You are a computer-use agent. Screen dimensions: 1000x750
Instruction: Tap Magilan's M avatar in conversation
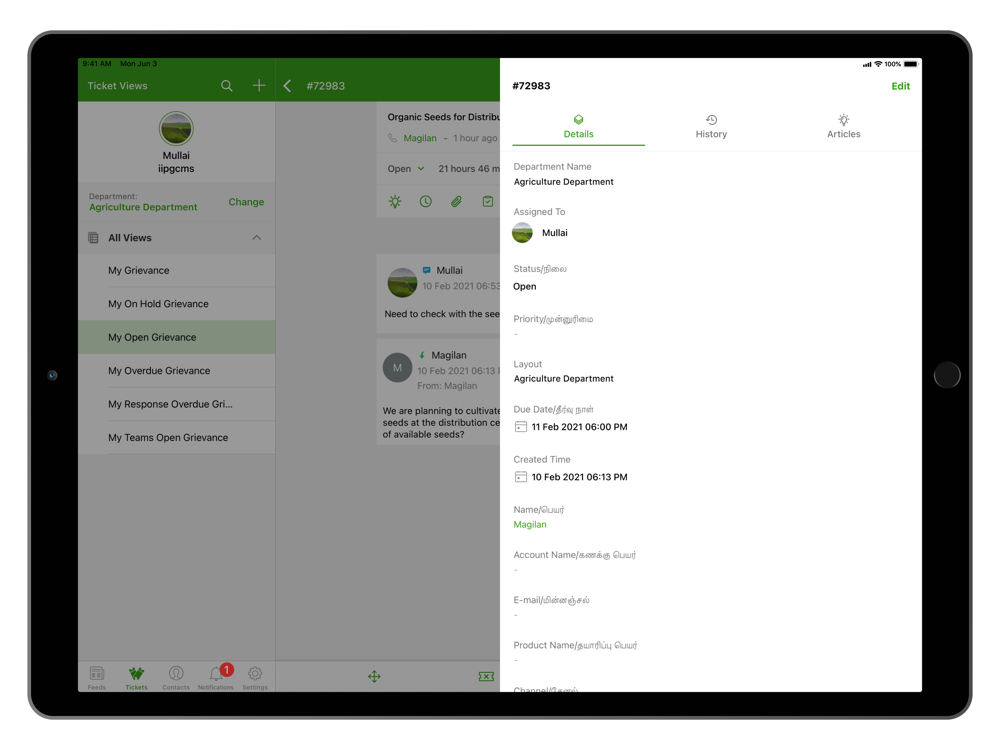pyautogui.click(x=397, y=368)
